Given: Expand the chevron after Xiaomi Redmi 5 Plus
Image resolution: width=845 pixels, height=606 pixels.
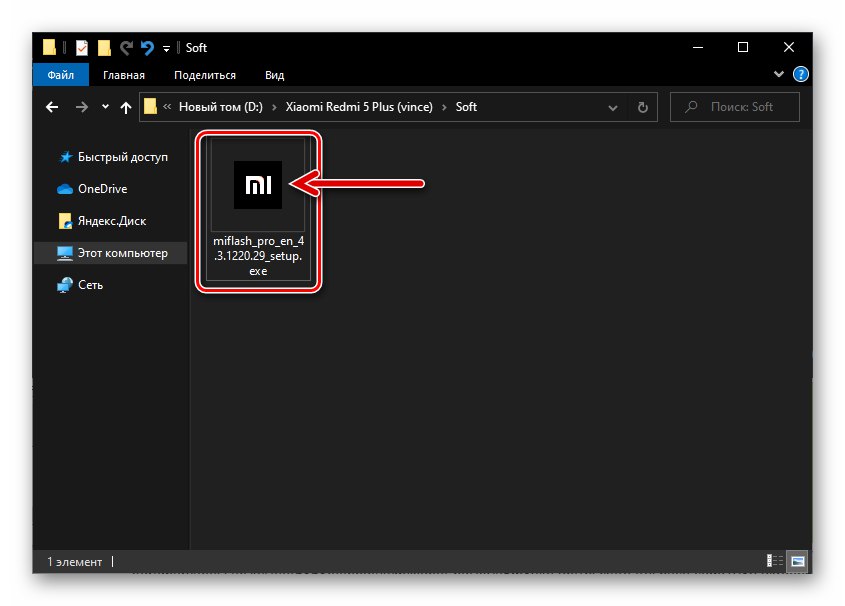Looking at the screenshot, I should pos(444,107).
